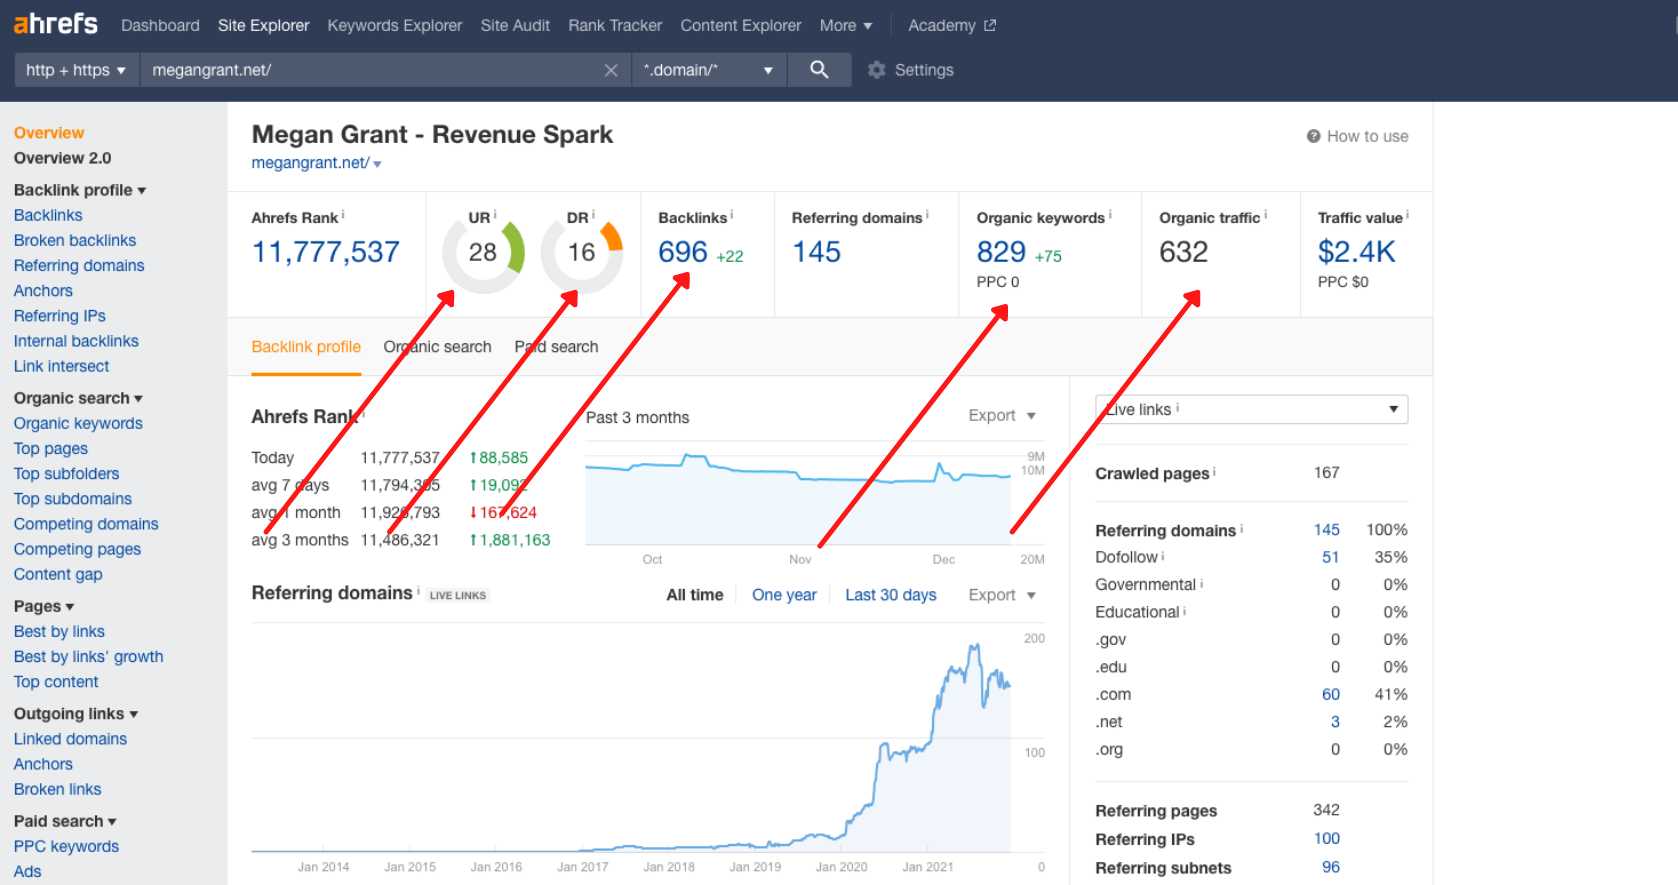Viewport: 1678px width, 885px height.
Task: Click the 696 backlinks count
Action: [683, 252]
